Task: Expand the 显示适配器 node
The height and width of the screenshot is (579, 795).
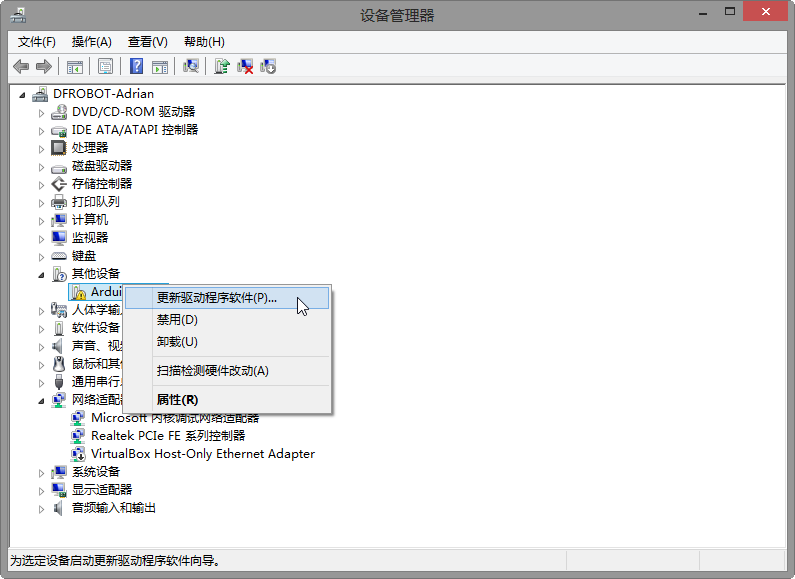Action: [42, 490]
